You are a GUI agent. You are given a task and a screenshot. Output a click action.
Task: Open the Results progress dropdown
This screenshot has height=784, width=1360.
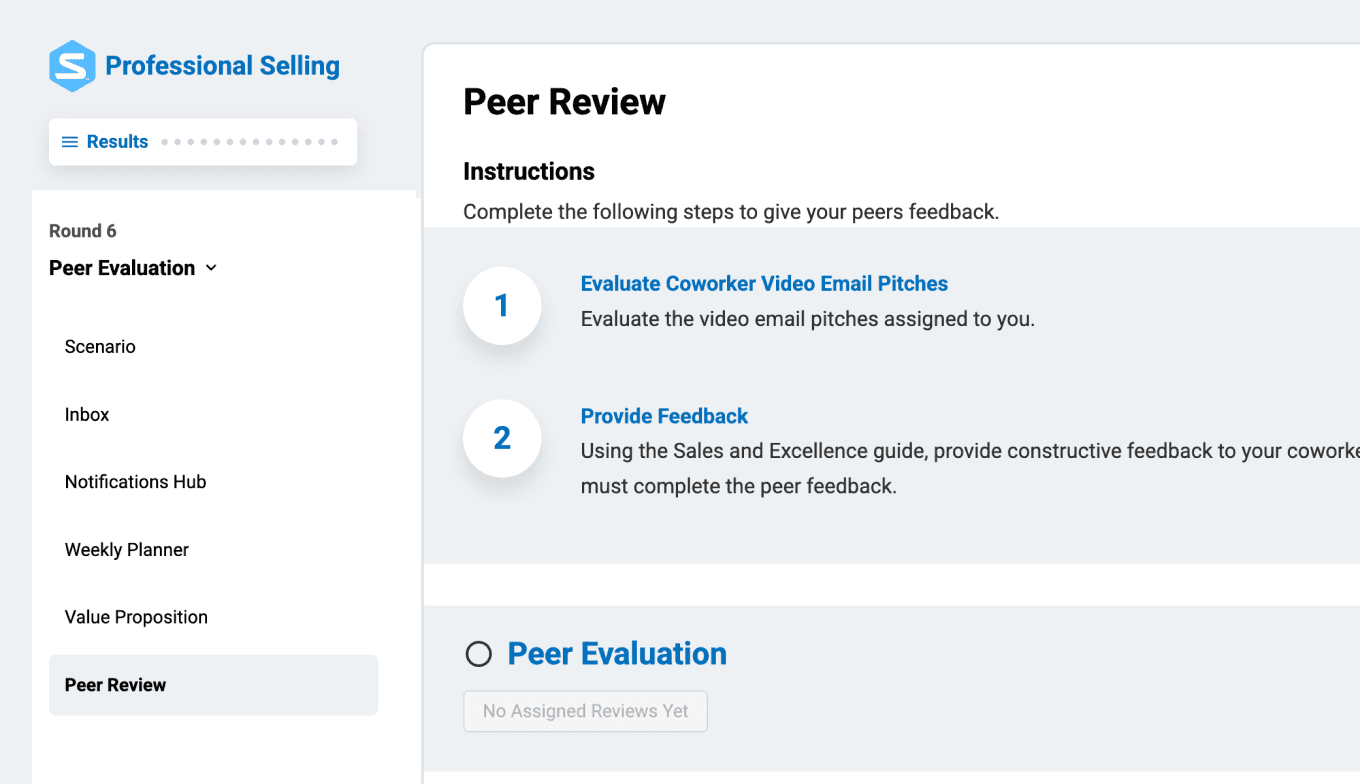[203, 142]
